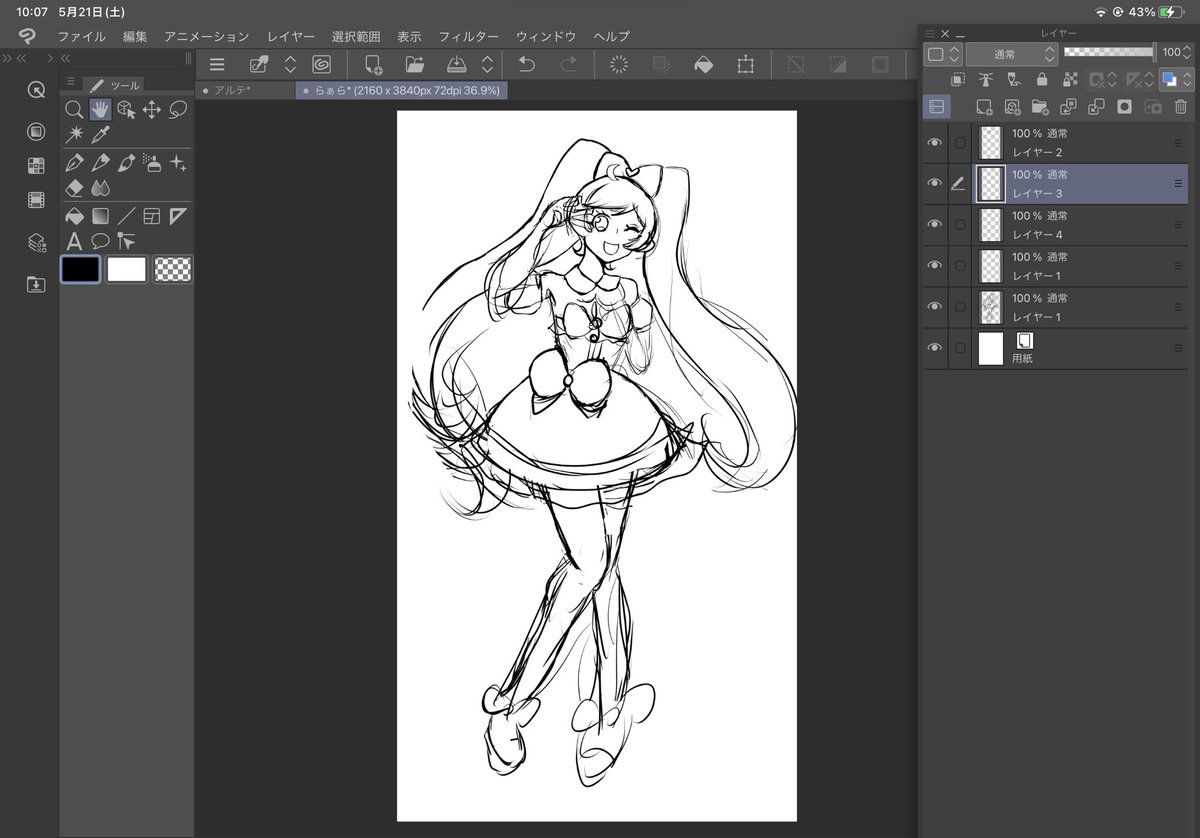This screenshot has height=838, width=1200.
Task: Delete layer with the trash can icon
Action: point(1180,106)
